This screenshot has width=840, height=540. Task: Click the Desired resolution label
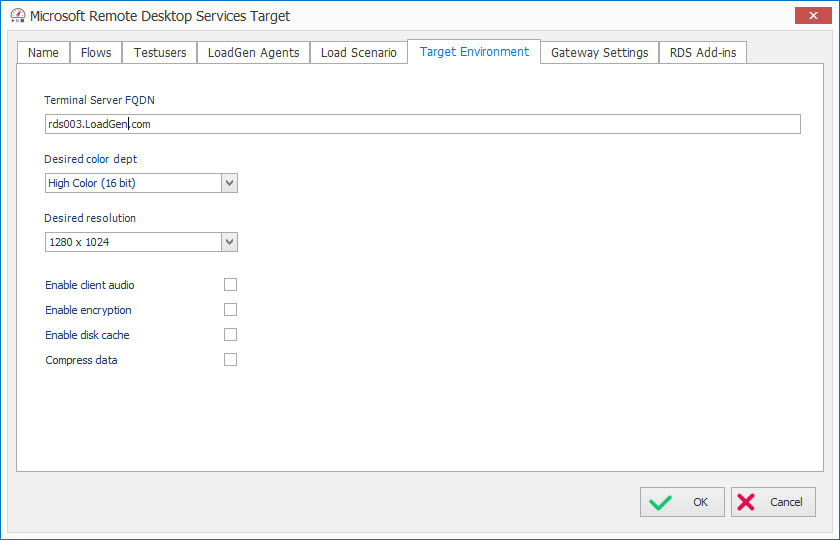[x=90, y=218]
